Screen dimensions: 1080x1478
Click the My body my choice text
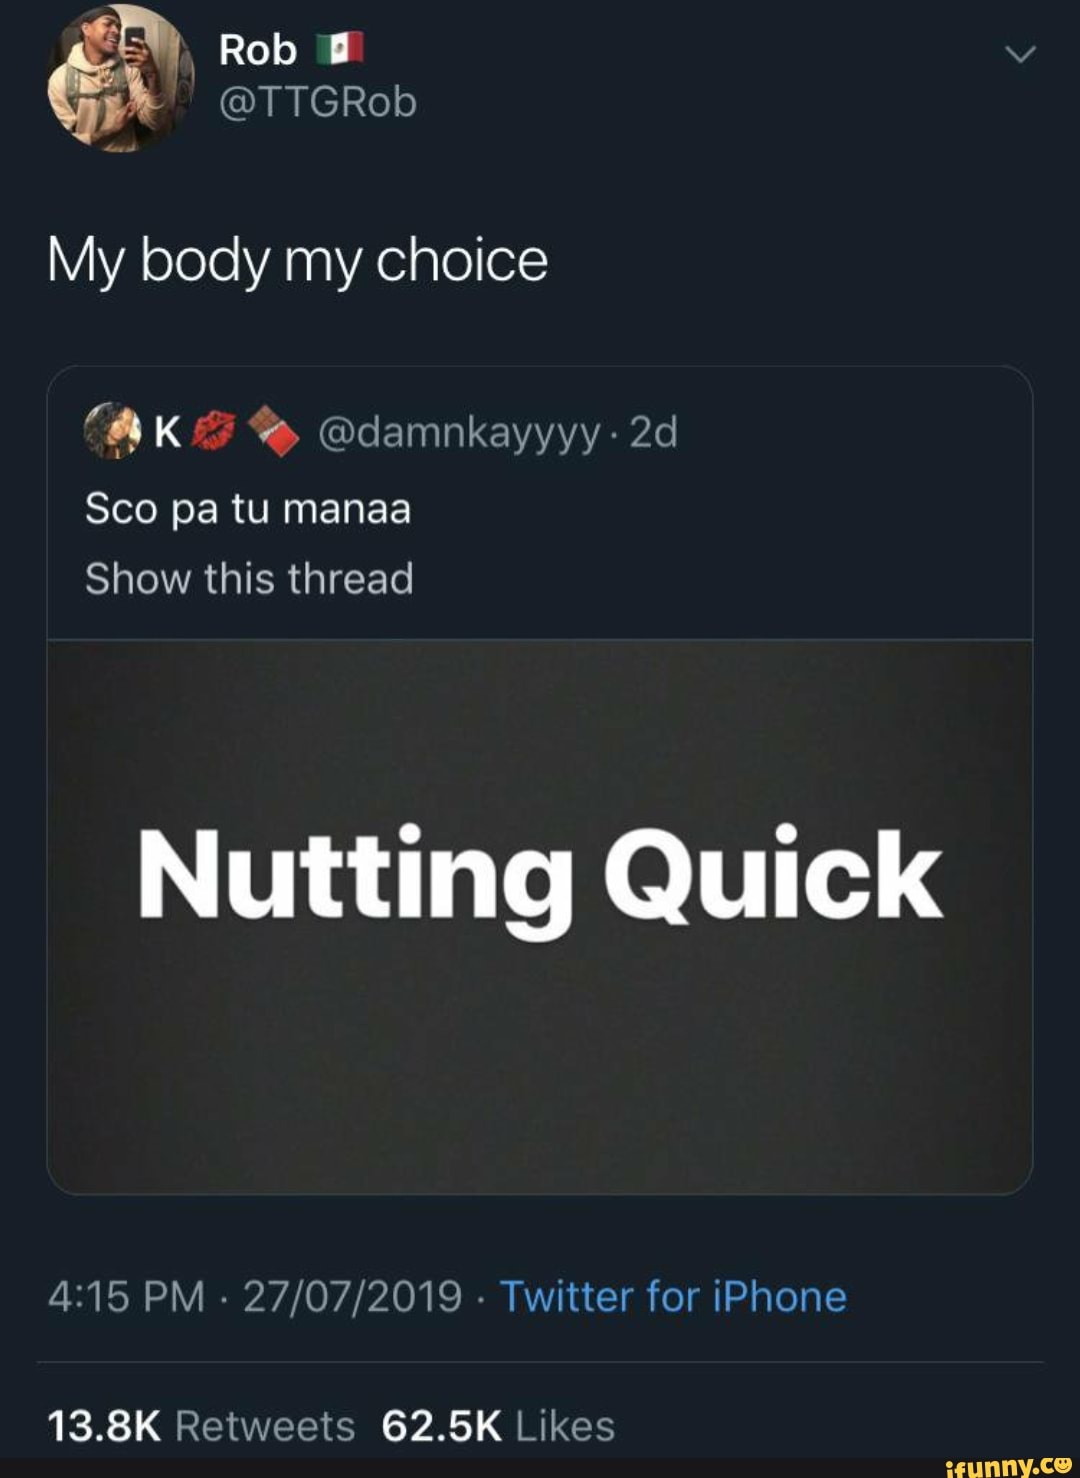point(298,262)
